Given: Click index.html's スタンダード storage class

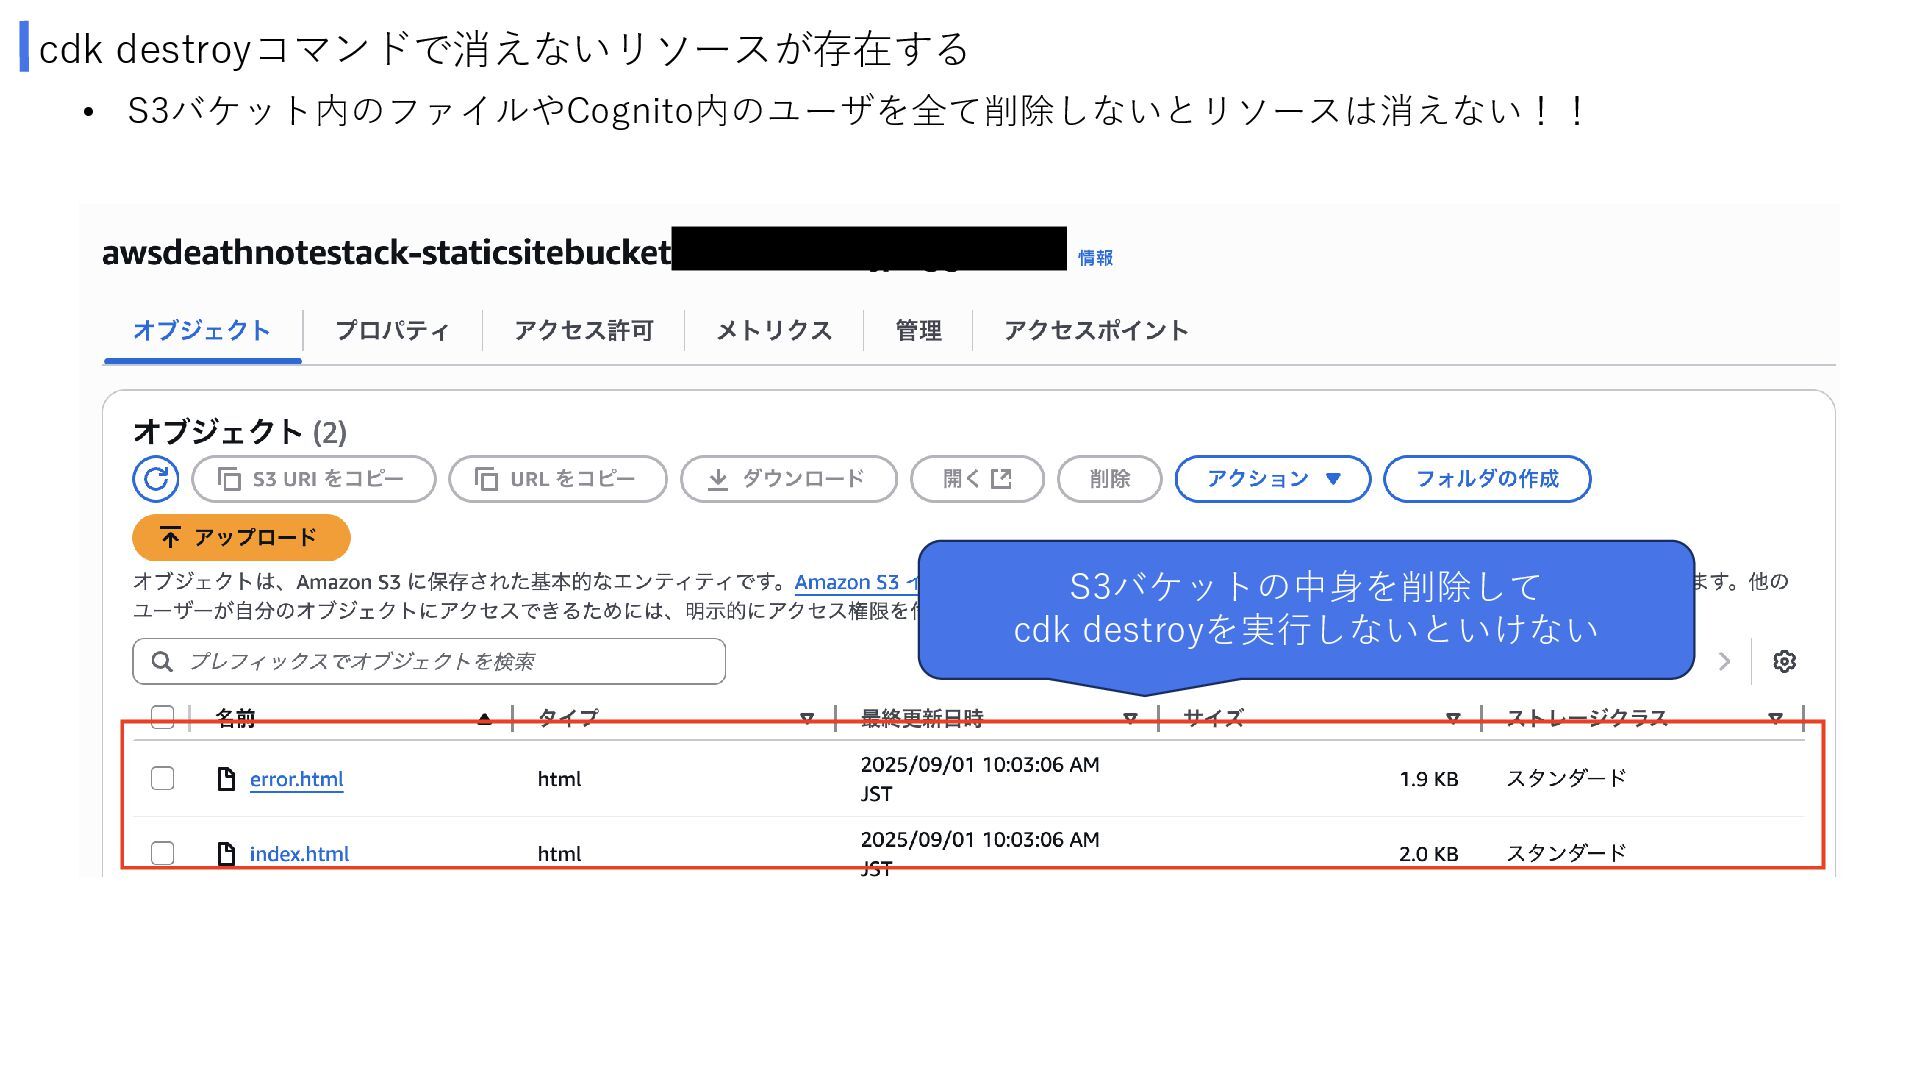Looking at the screenshot, I should [1566, 853].
